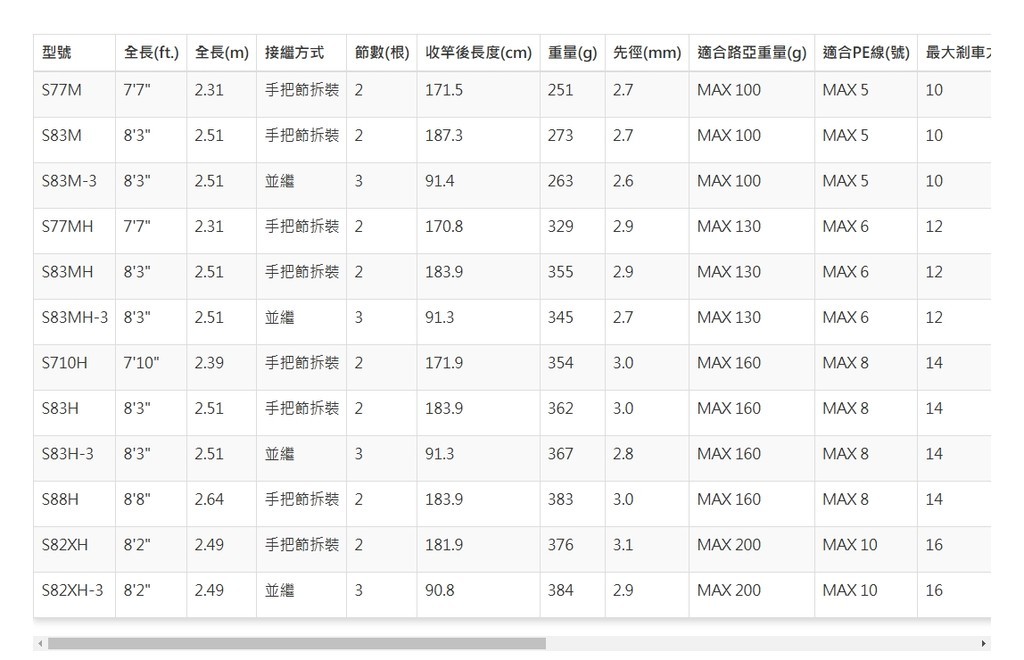Image resolution: width=1024 pixels, height=660 pixels.
Task: Click the horizontal scrollbar thumb
Action: point(296,643)
